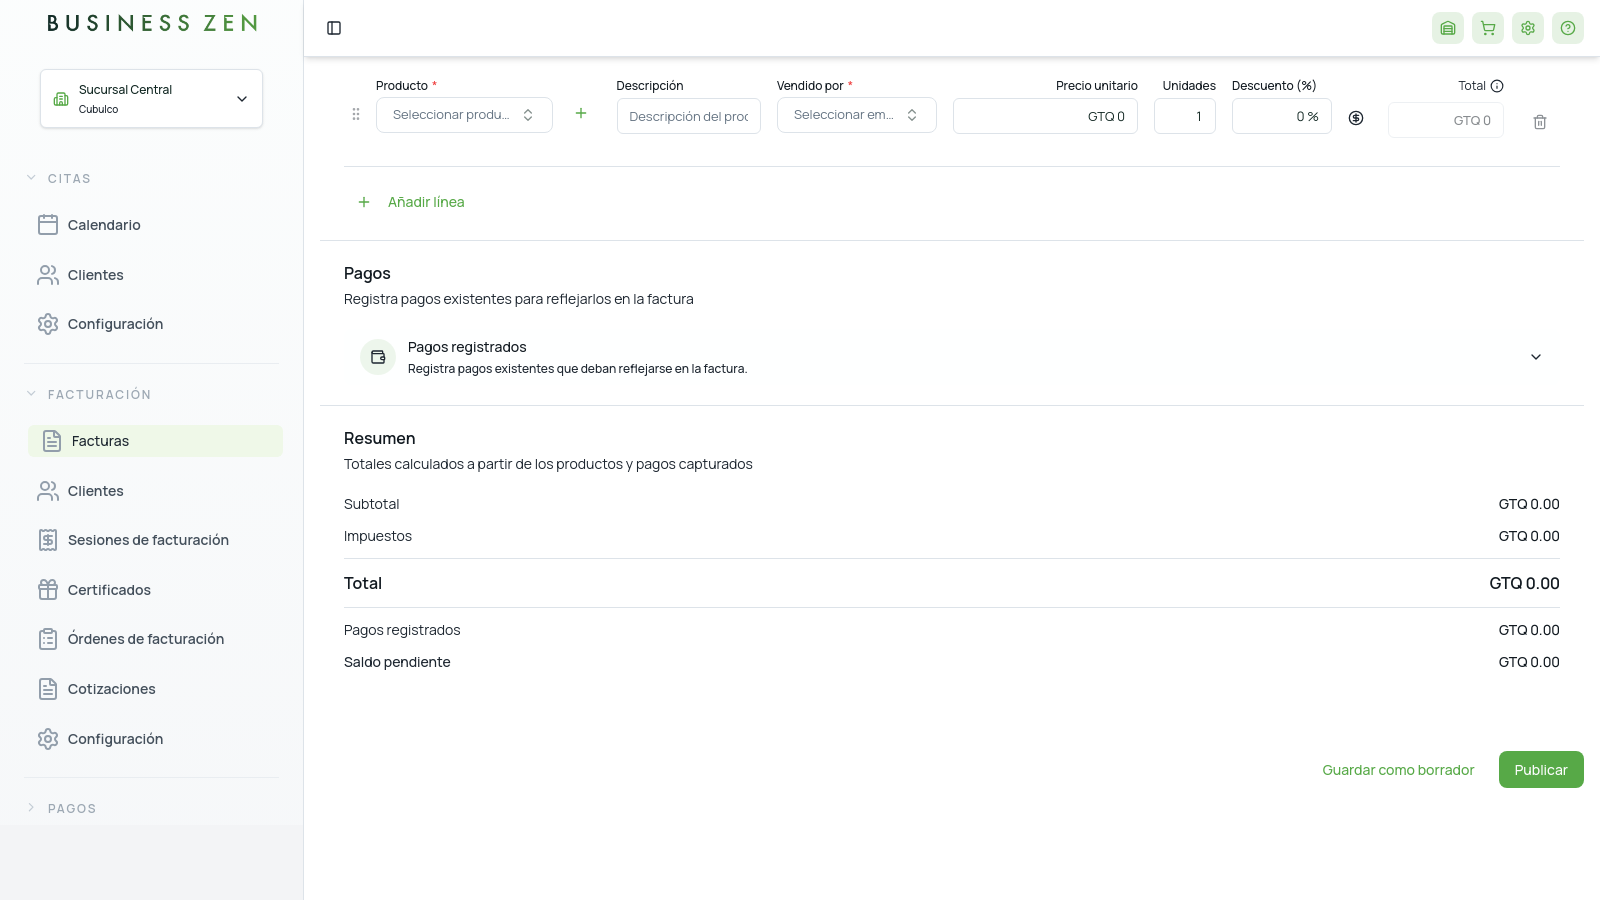Click the plus icon next to Producto
Screen dimensions: 1600x900
click(x=581, y=113)
